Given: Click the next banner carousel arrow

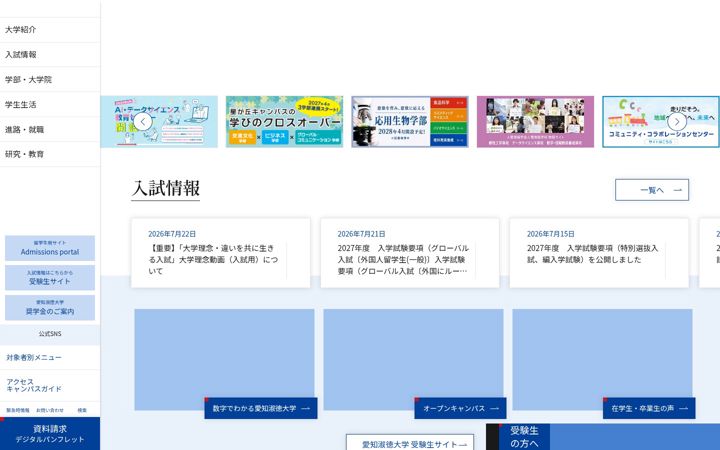Looking at the screenshot, I should coord(677,122).
